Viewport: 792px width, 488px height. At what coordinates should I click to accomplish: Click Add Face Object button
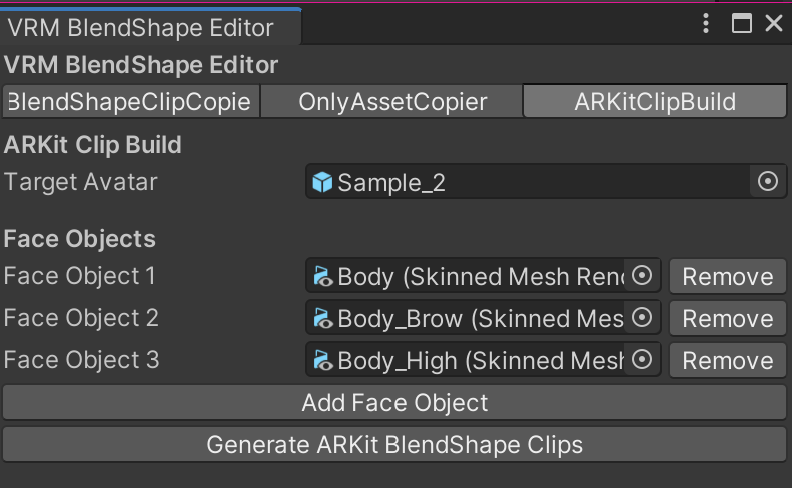394,403
